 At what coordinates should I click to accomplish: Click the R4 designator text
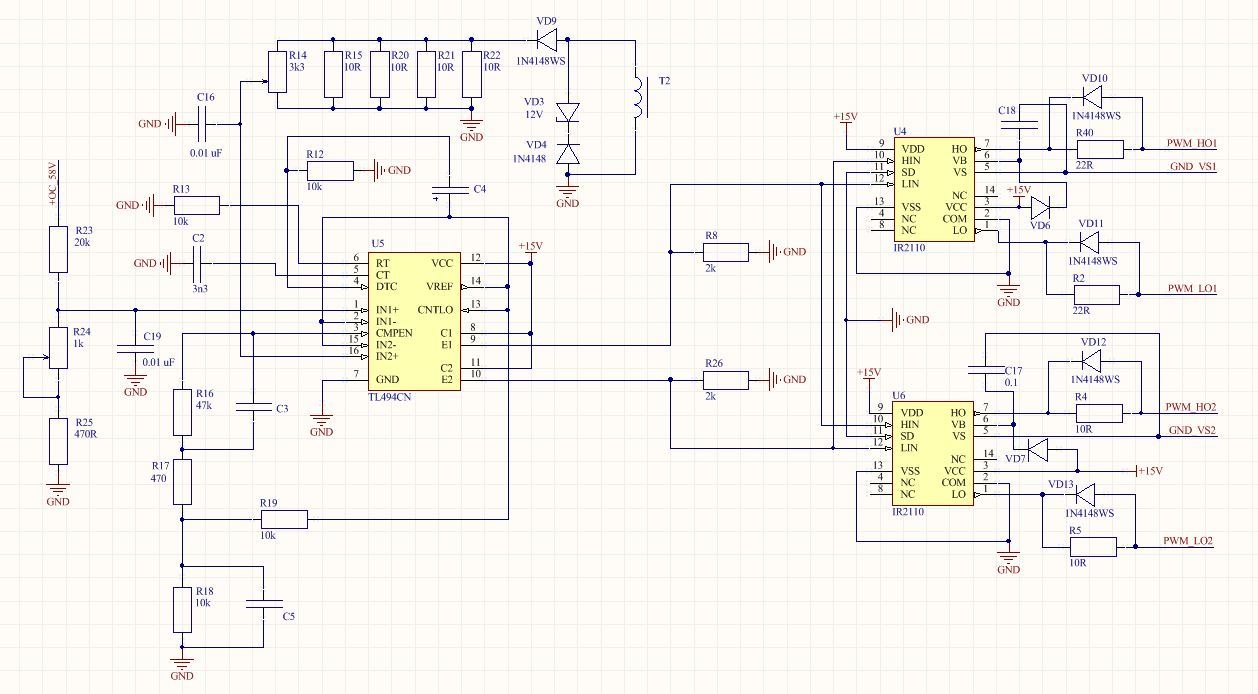point(1082,397)
